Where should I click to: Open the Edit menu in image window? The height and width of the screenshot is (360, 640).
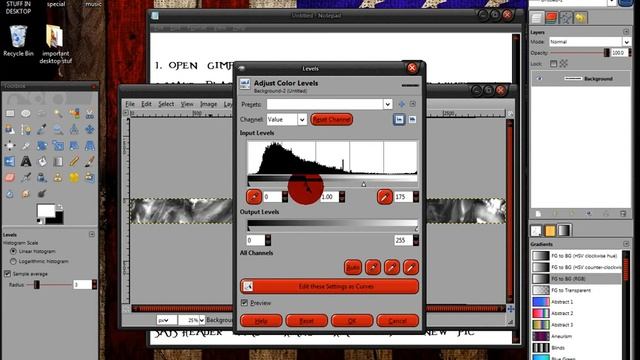146,104
